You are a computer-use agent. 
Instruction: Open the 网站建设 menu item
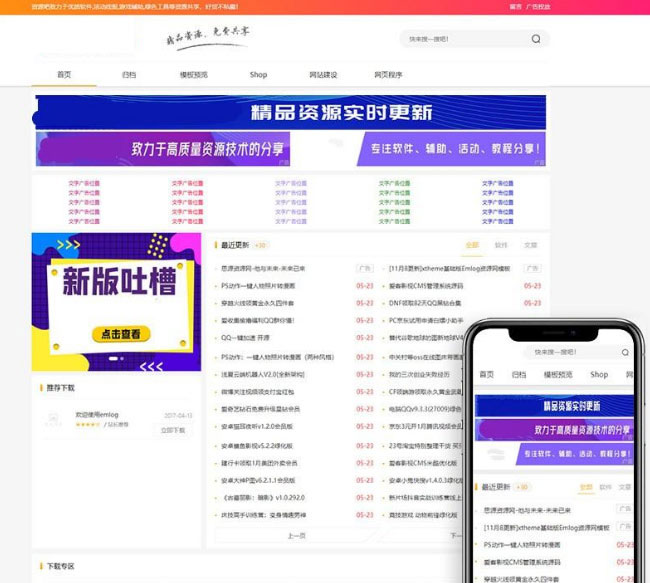pyautogui.click(x=323, y=75)
